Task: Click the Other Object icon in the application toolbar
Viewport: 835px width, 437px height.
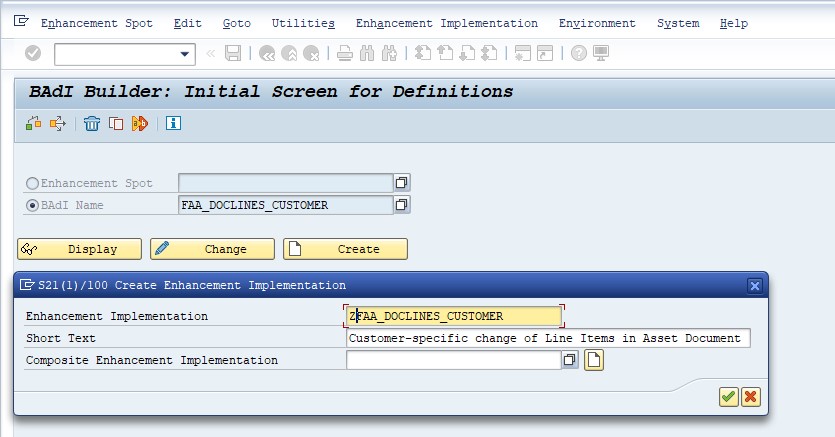Action: [34, 123]
